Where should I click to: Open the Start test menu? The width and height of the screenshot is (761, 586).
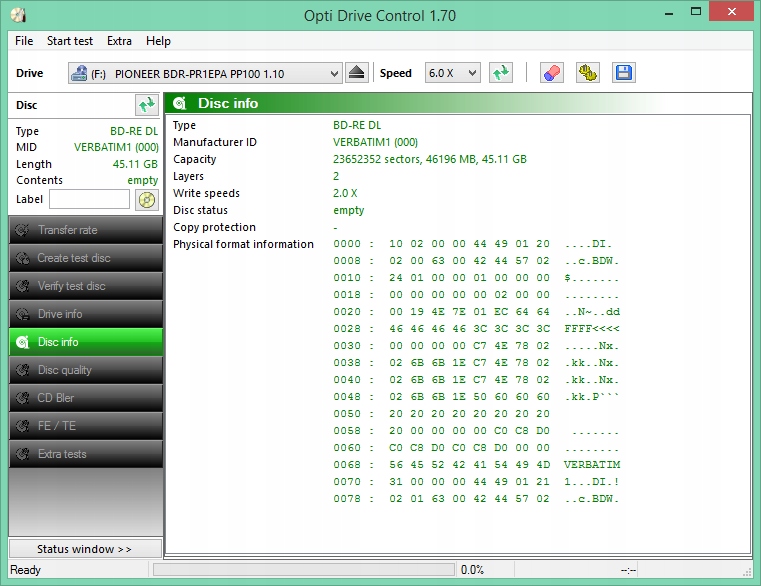pos(70,41)
